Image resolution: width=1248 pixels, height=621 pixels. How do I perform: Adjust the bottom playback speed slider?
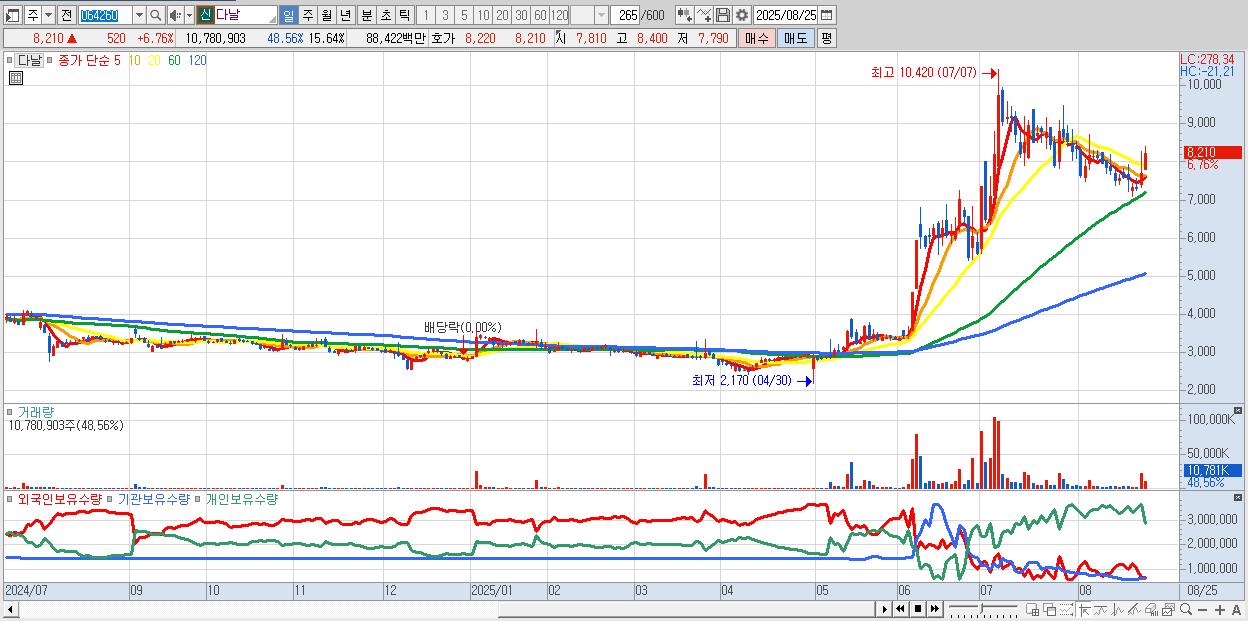(x=983, y=609)
